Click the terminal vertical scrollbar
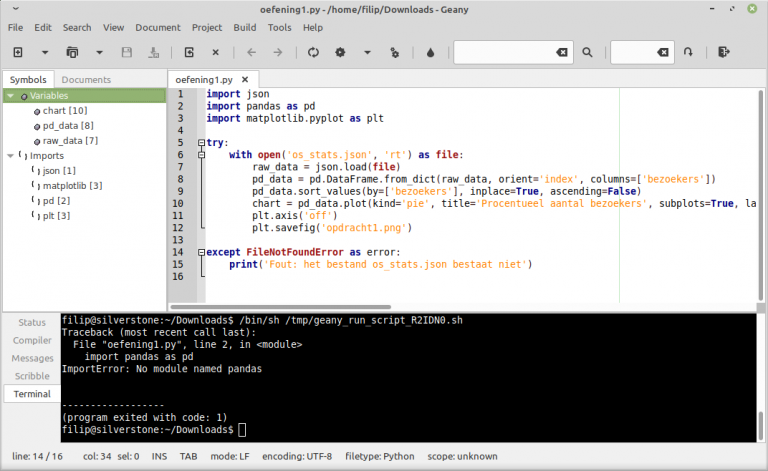This screenshot has width=768, height=471. click(x=761, y=426)
